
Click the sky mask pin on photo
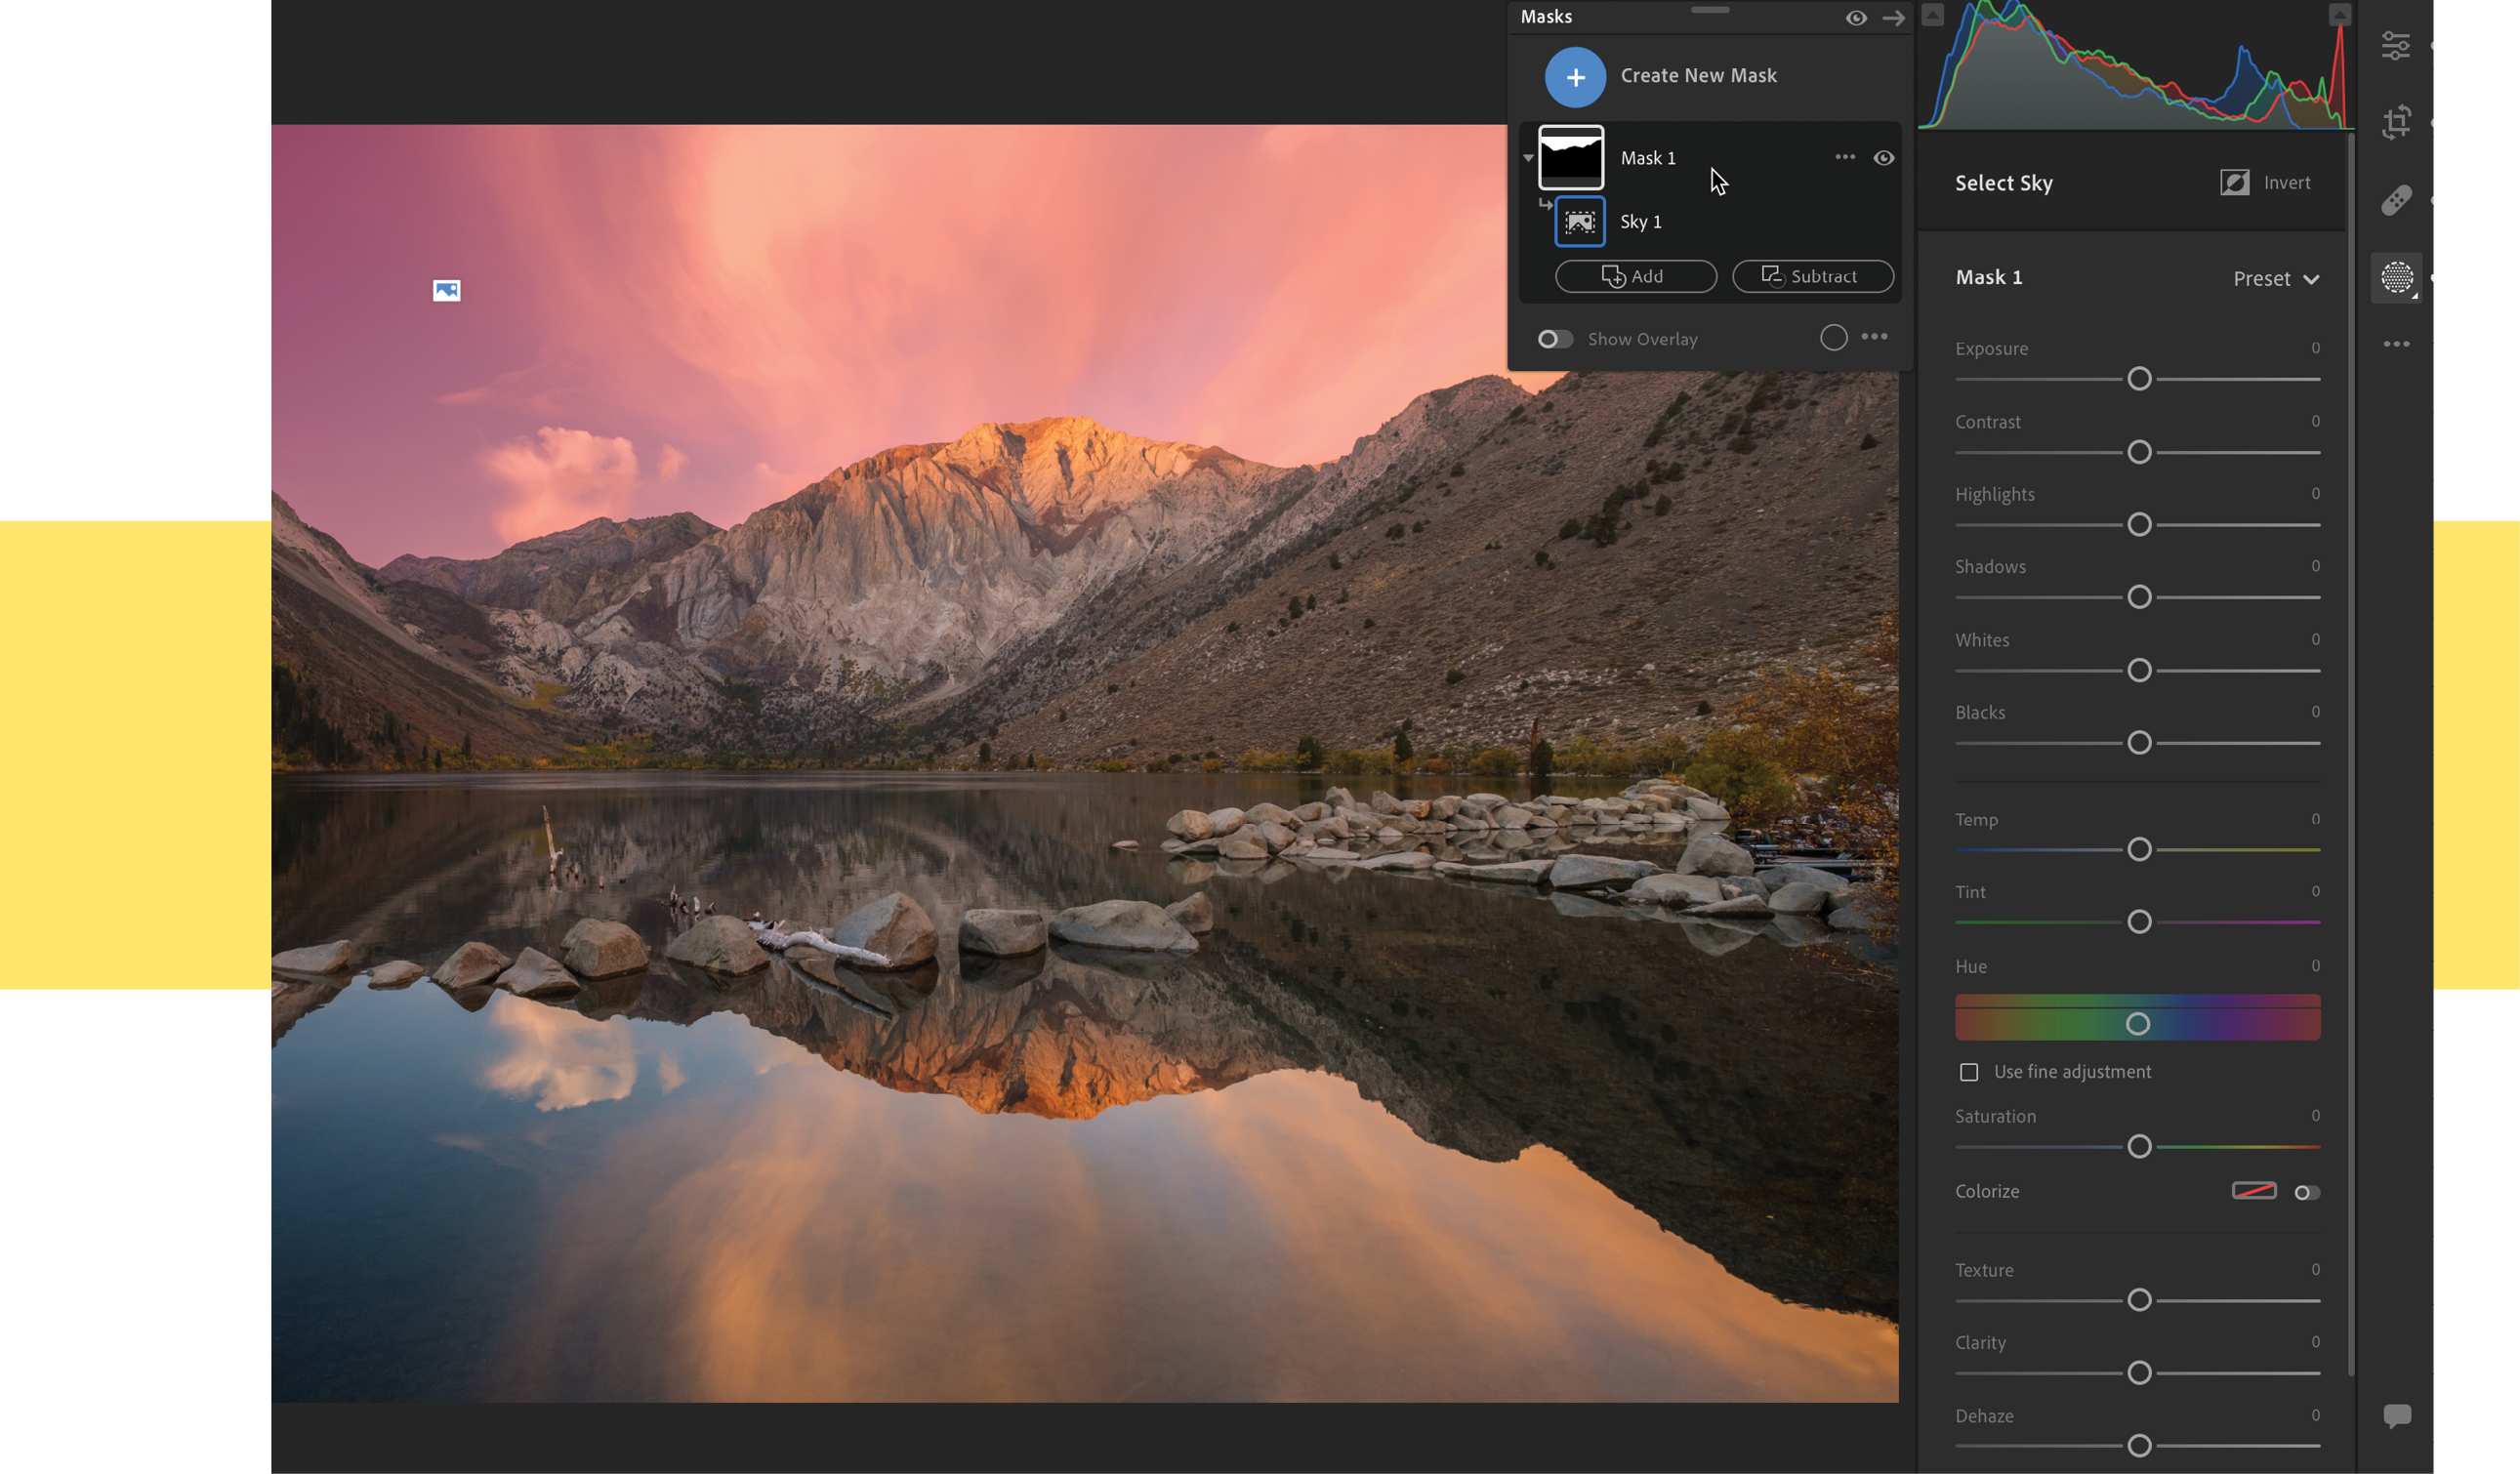pyautogui.click(x=447, y=290)
